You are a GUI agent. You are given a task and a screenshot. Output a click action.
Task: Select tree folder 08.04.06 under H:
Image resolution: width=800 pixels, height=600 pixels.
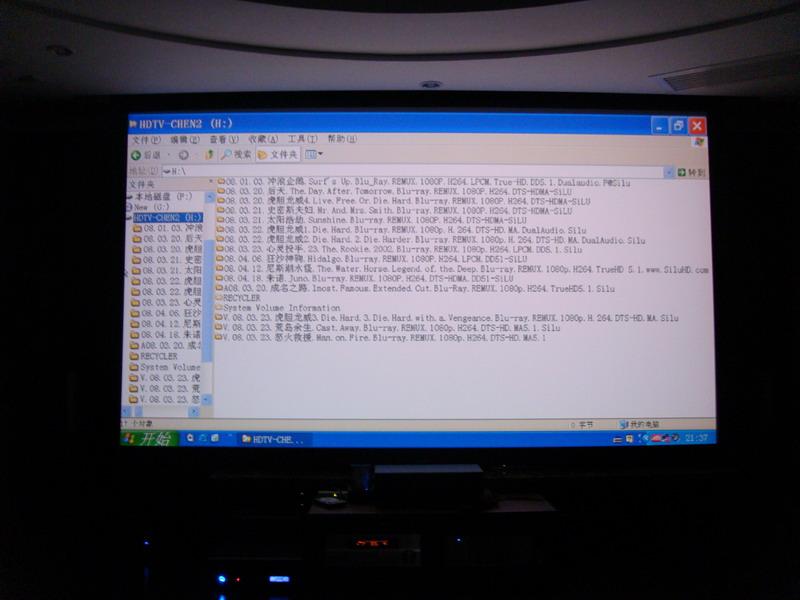click(x=167, y=313)
